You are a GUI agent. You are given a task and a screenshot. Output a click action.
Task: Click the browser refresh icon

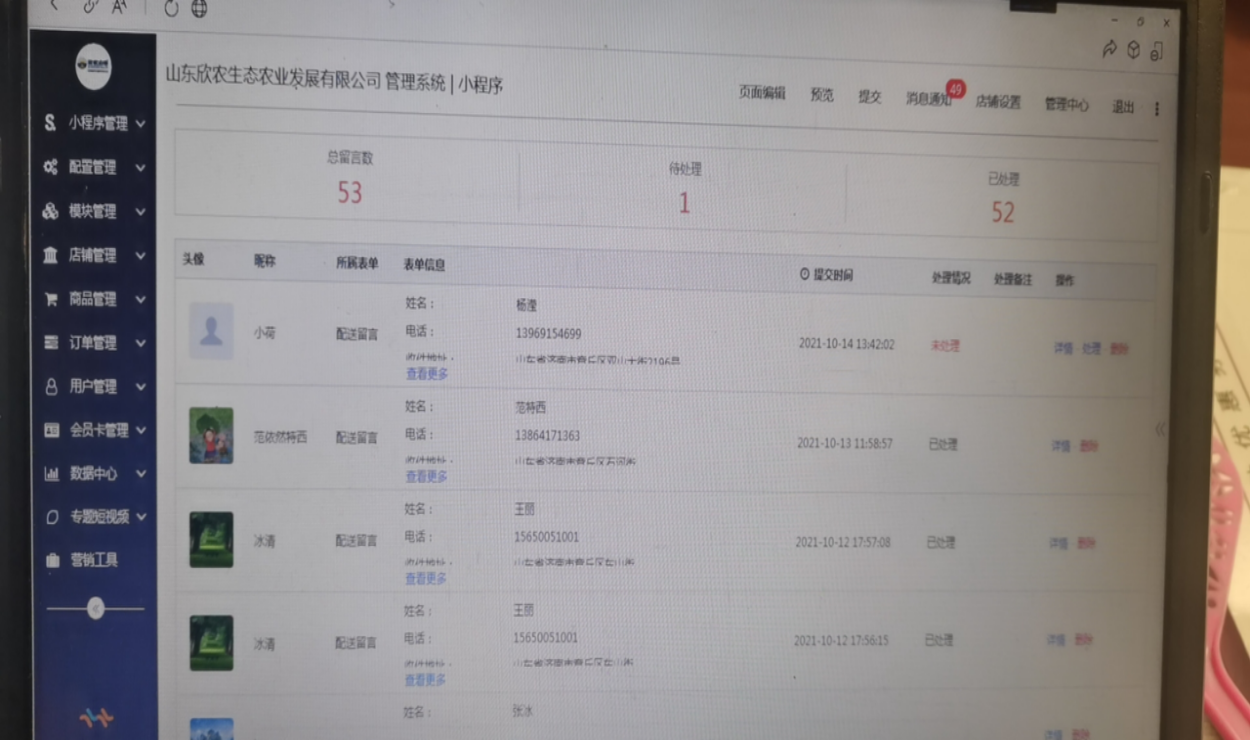pyautogui.click(x=170, y=8)
